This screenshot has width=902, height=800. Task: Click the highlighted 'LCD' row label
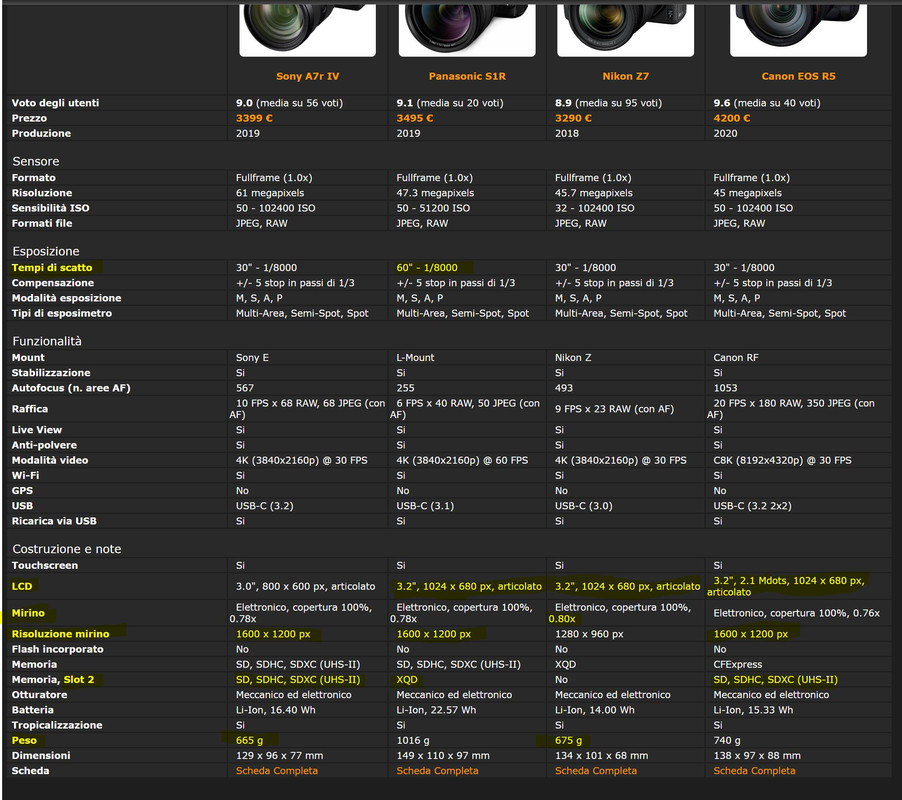click(22, 586)
